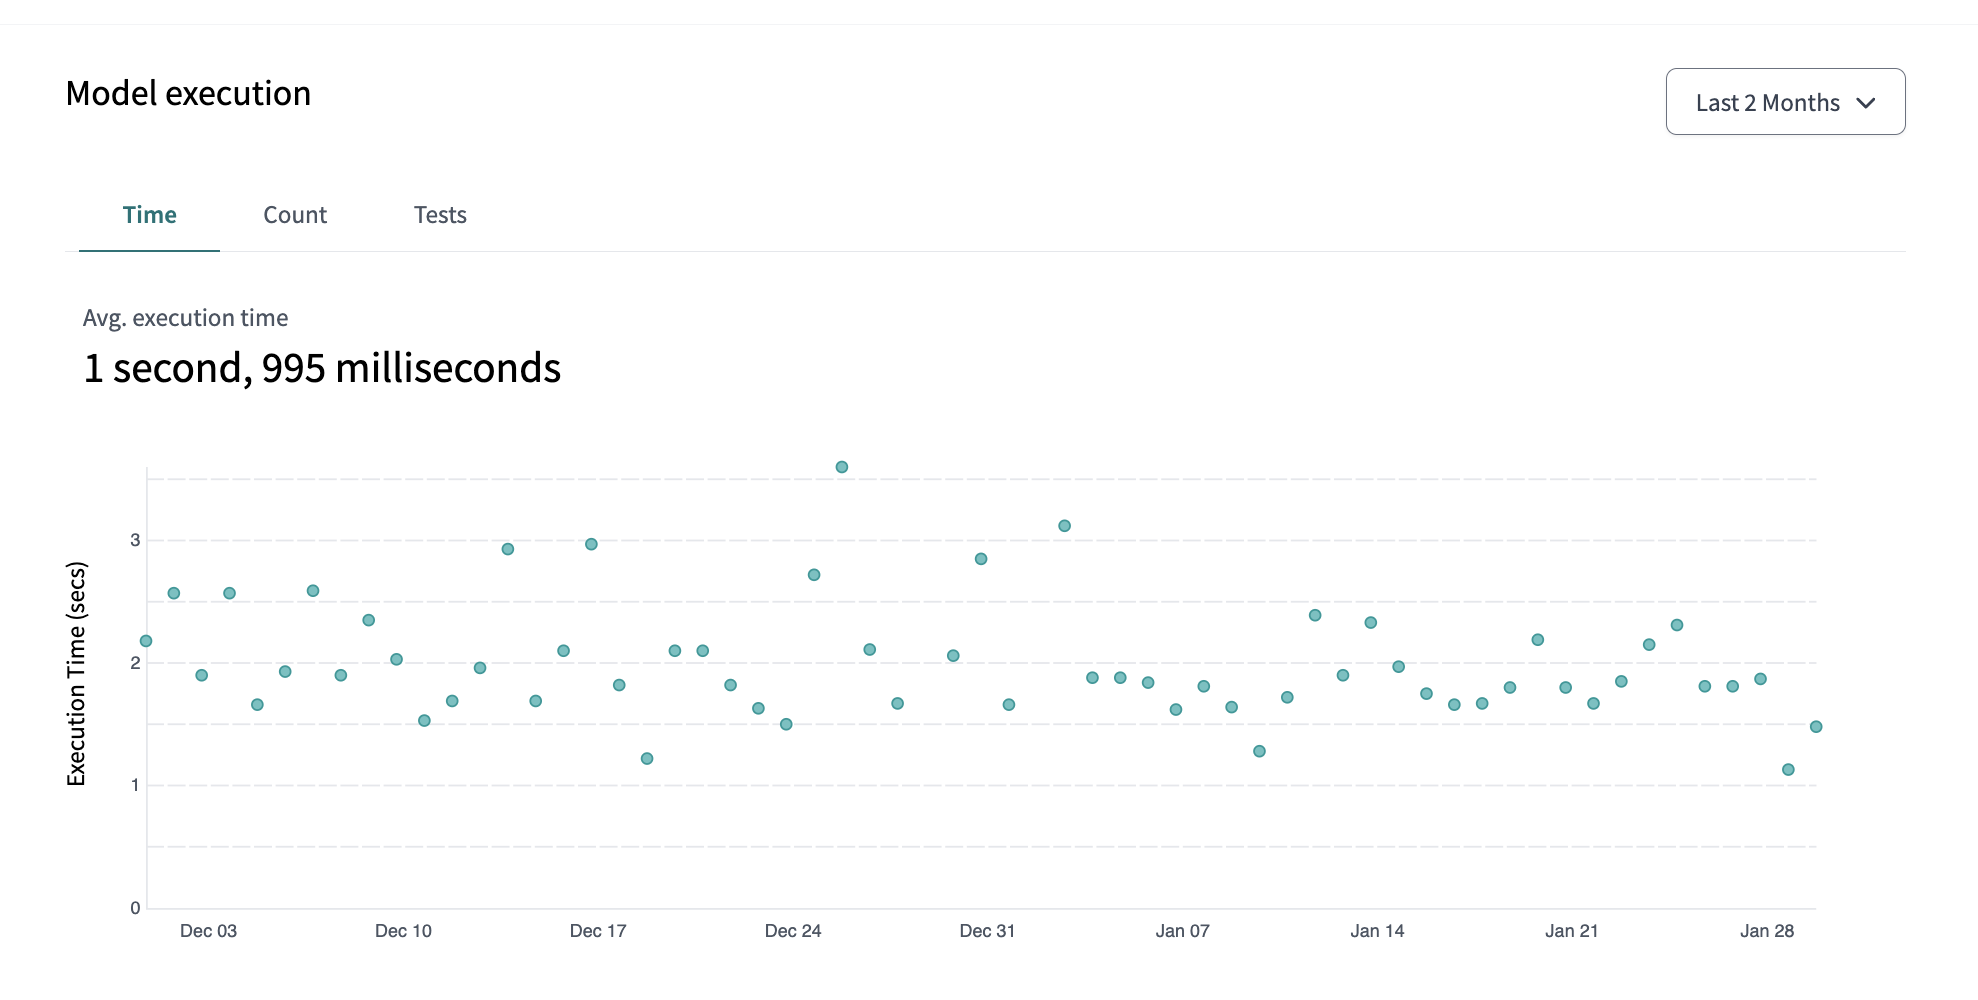Click the 1 second, 995 milliseconds value
The height and width of the screenshot is (1000, 1978).
[x=322, y=368]
